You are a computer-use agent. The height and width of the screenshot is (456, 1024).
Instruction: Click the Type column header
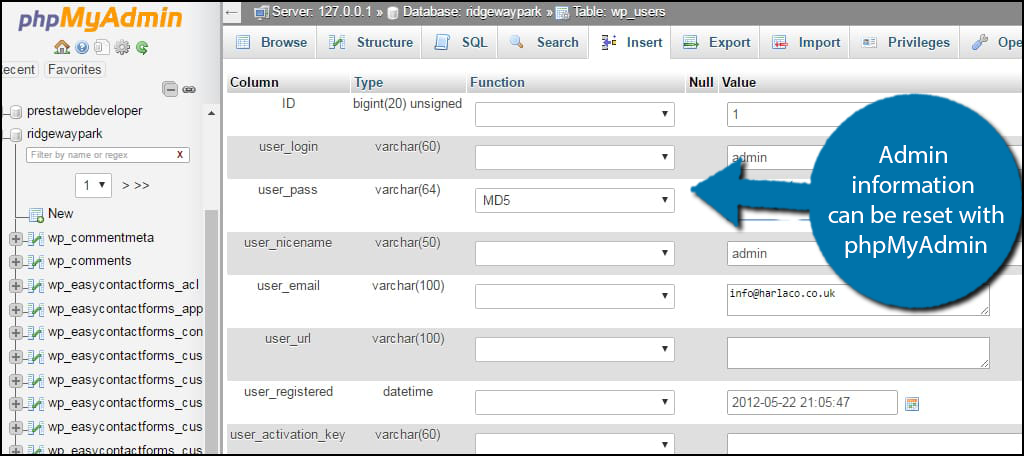pos(368,83)
